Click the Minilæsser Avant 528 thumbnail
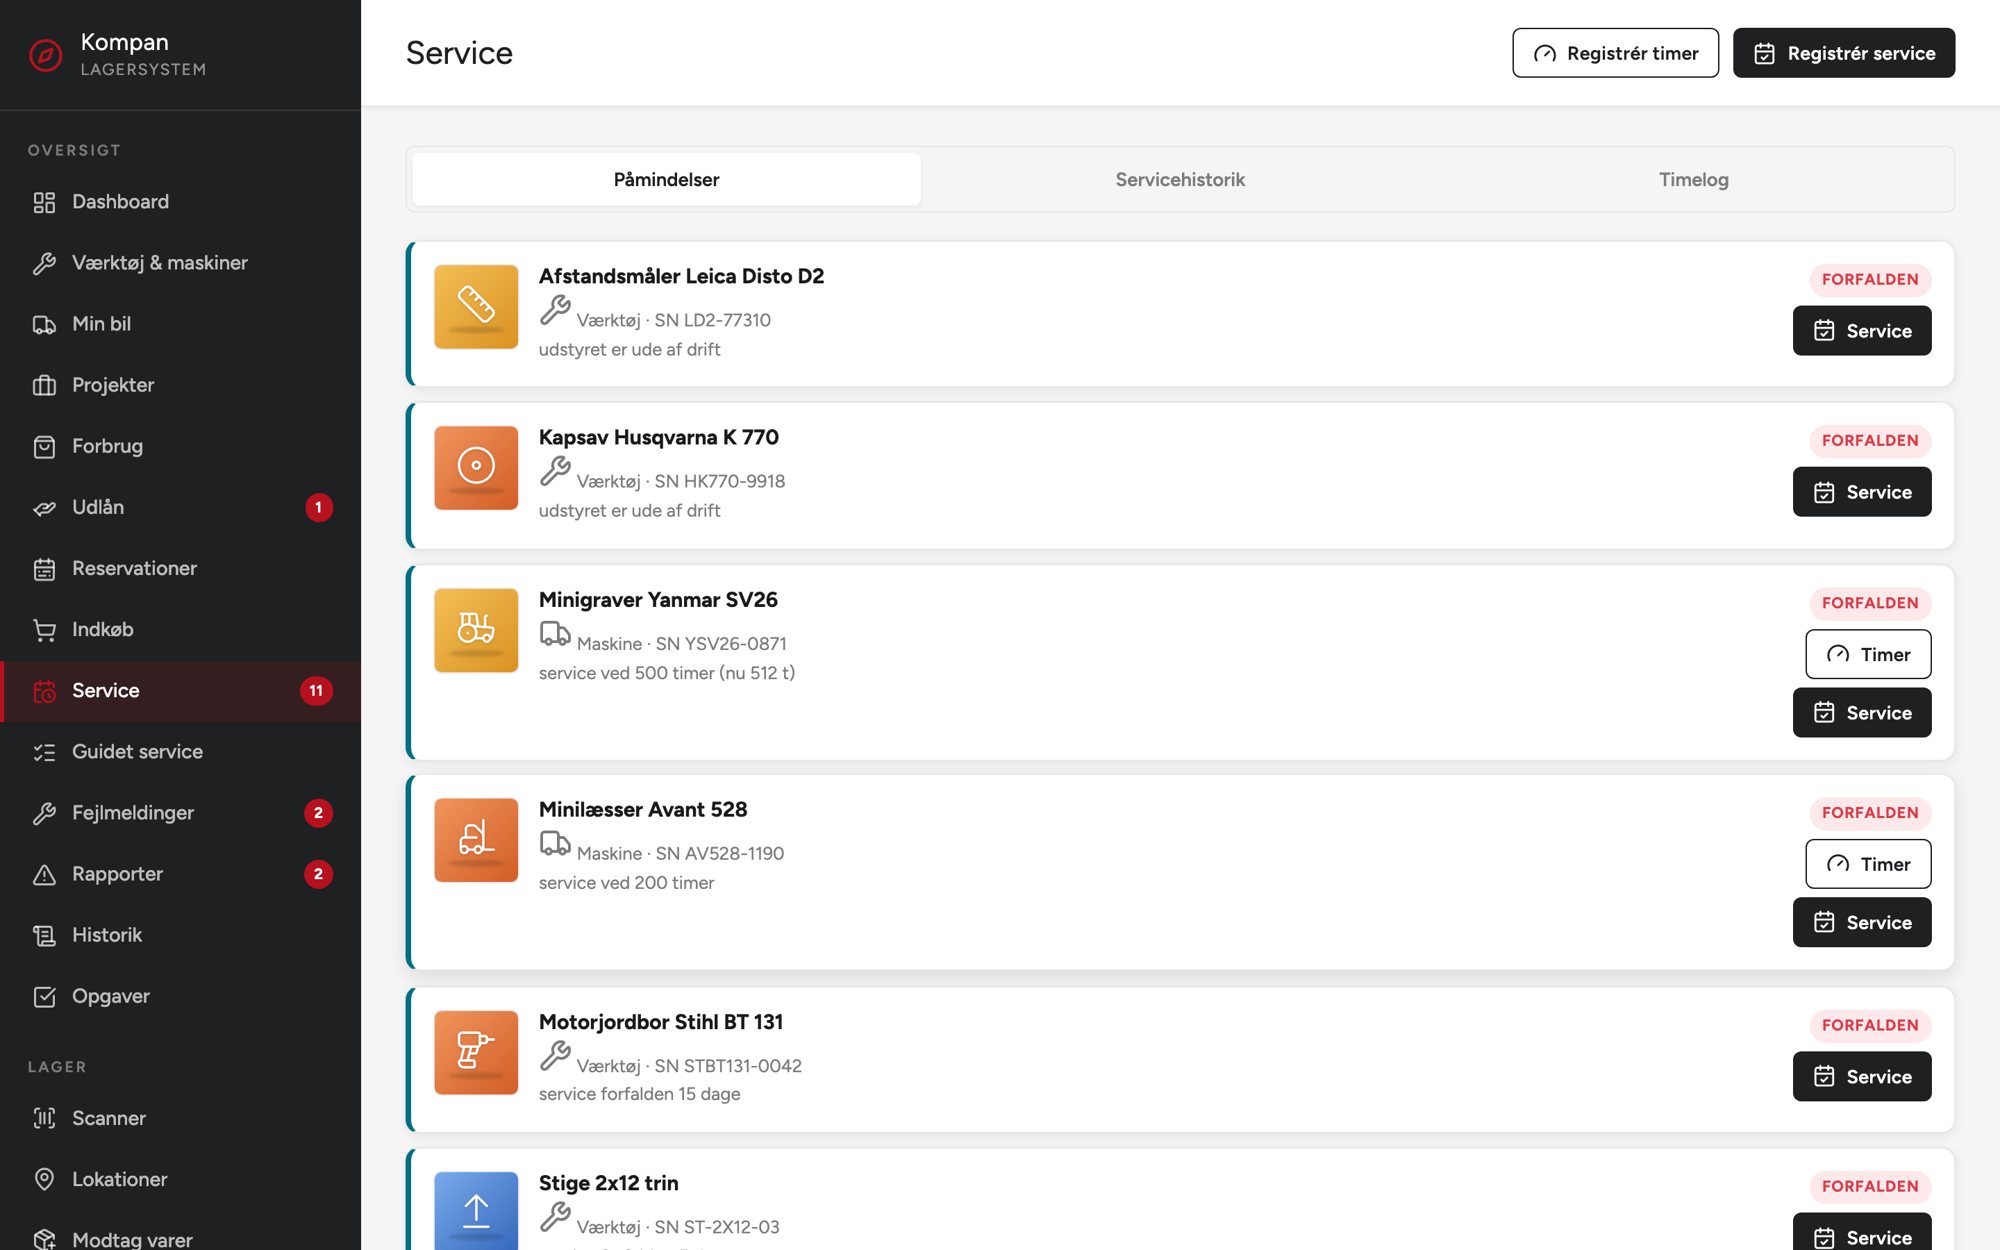The image size is (2000, 1250). (476, 840)
